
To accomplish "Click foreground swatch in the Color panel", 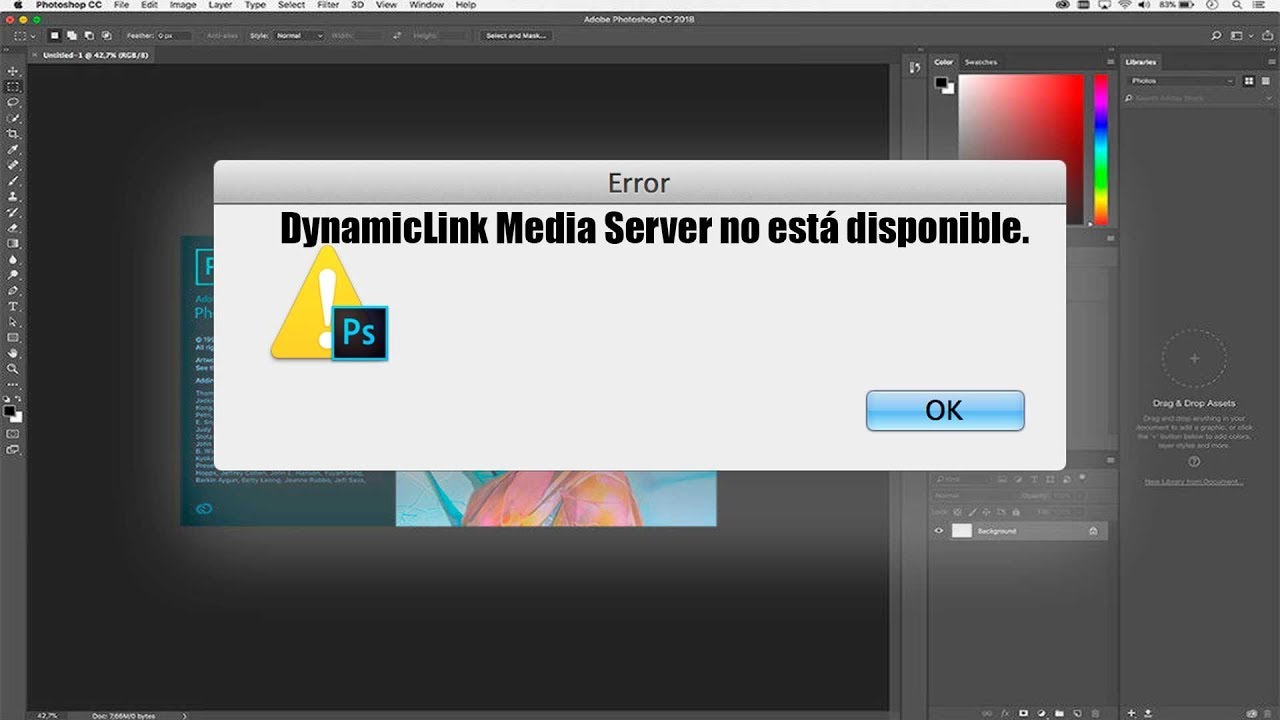I will [941, 83].
